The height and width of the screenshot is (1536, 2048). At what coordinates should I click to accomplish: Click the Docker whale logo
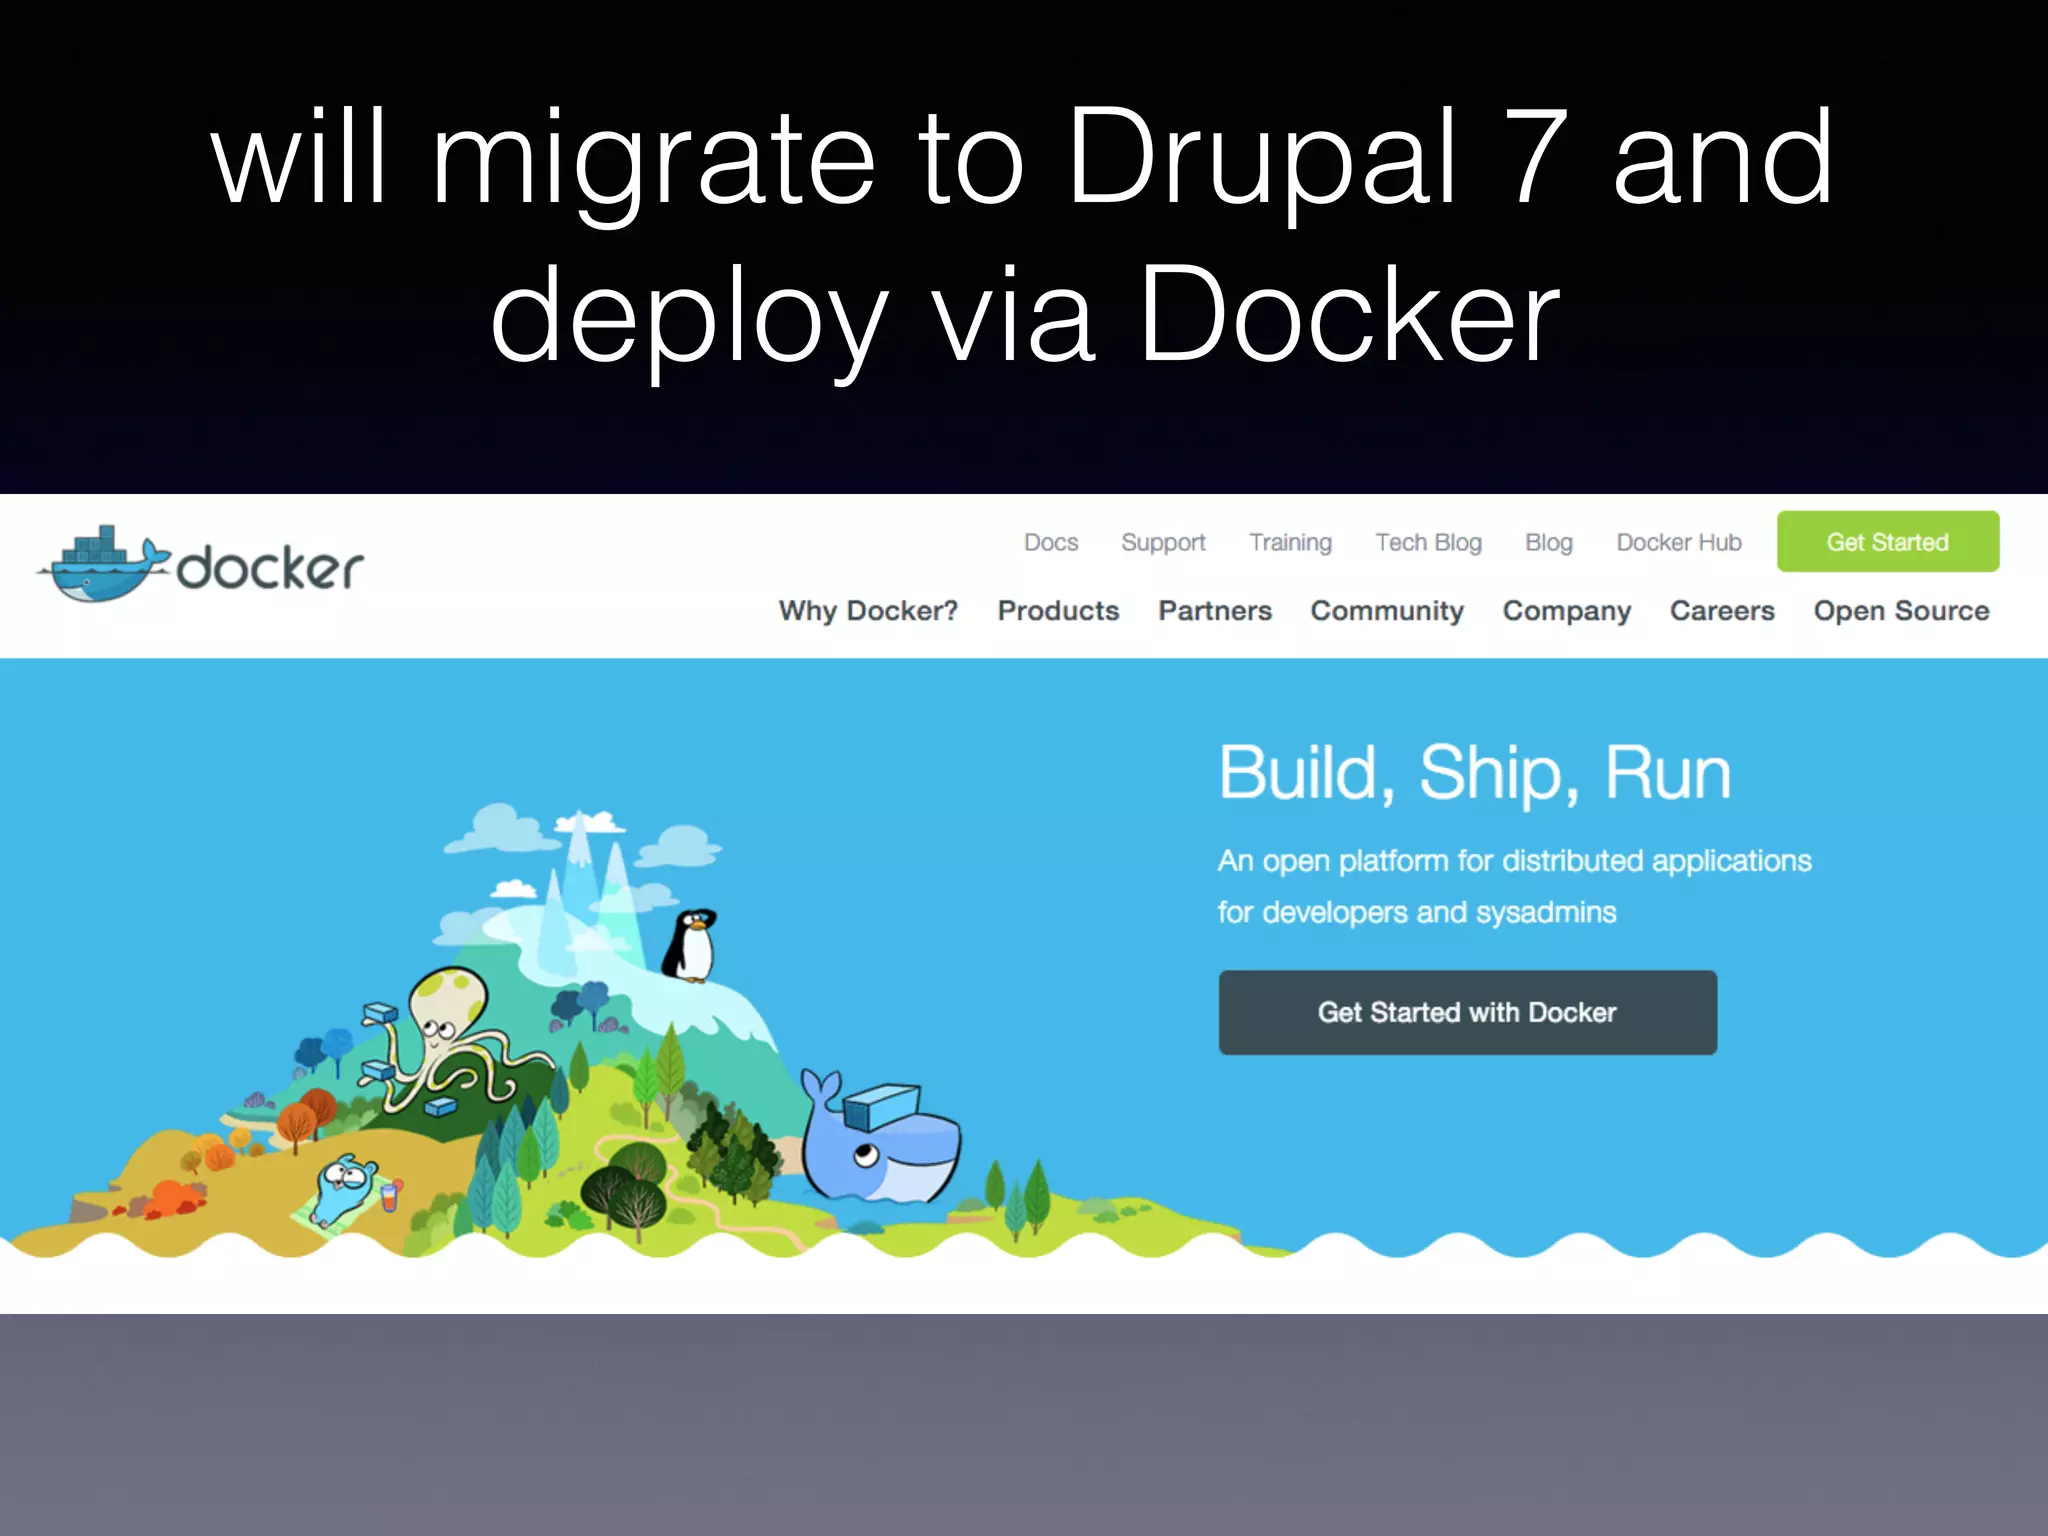coord(200,565)
